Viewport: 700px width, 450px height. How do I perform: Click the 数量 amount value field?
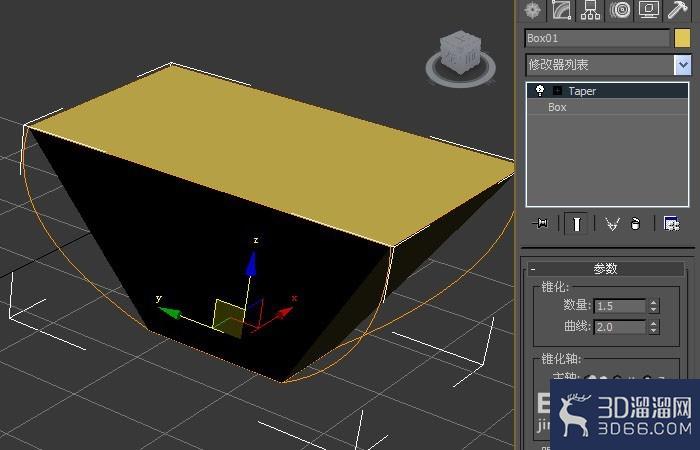(620, 306)
